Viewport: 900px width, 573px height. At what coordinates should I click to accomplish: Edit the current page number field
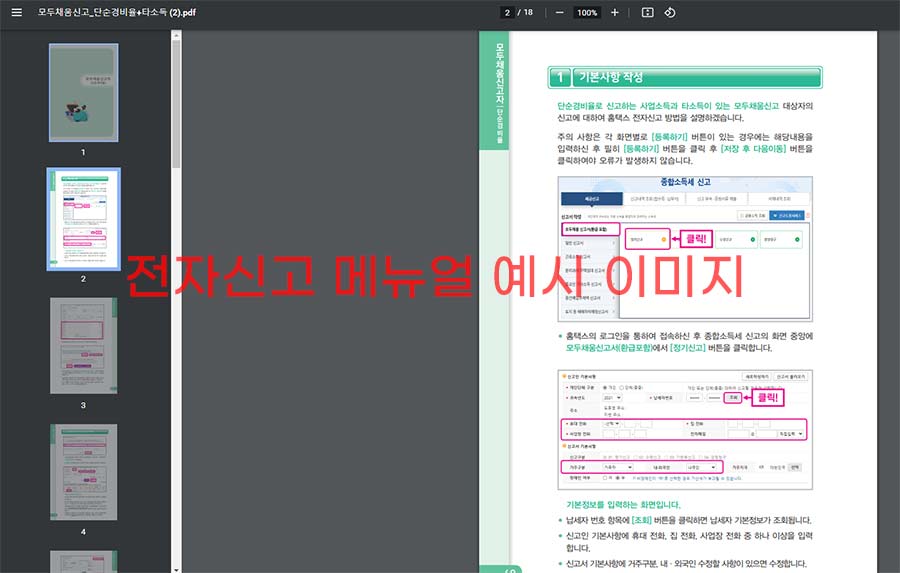[x=507, y=13]
